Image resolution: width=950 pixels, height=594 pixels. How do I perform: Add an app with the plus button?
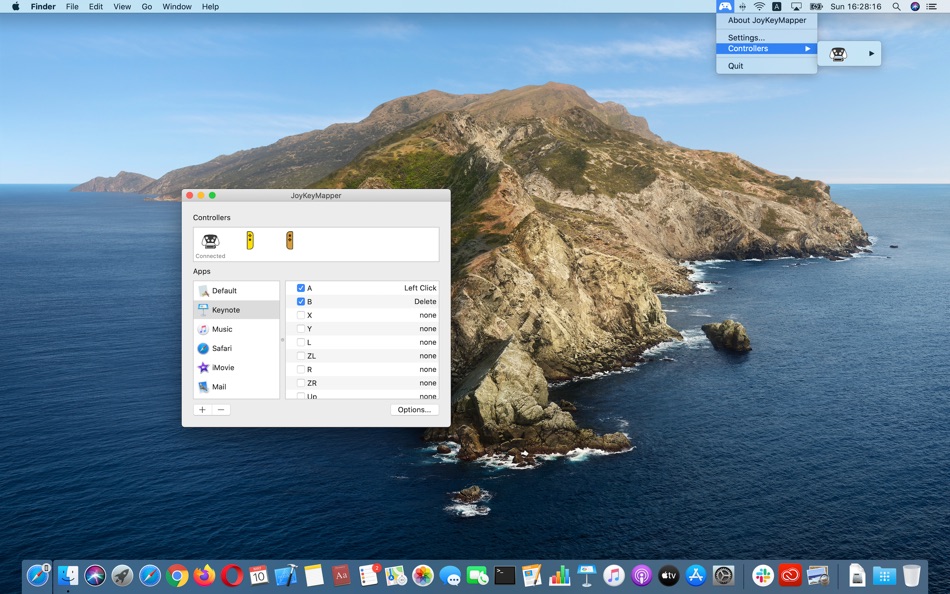tap(203, 410)
